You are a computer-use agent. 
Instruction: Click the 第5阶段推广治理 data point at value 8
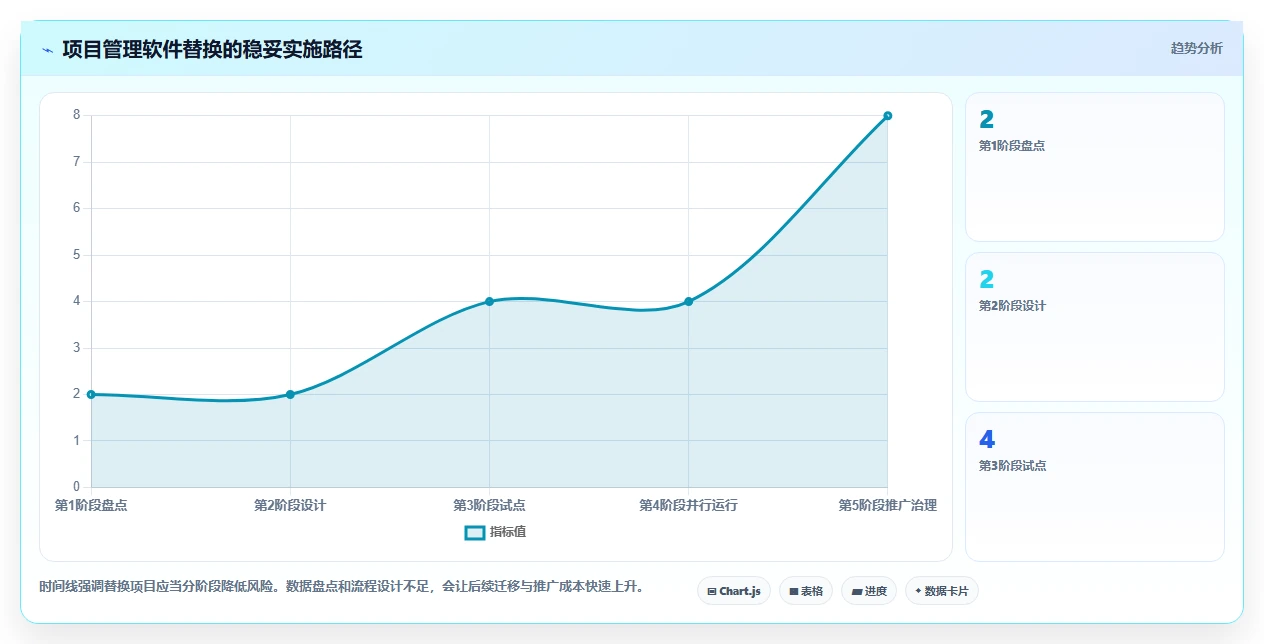tap(887, 116)
